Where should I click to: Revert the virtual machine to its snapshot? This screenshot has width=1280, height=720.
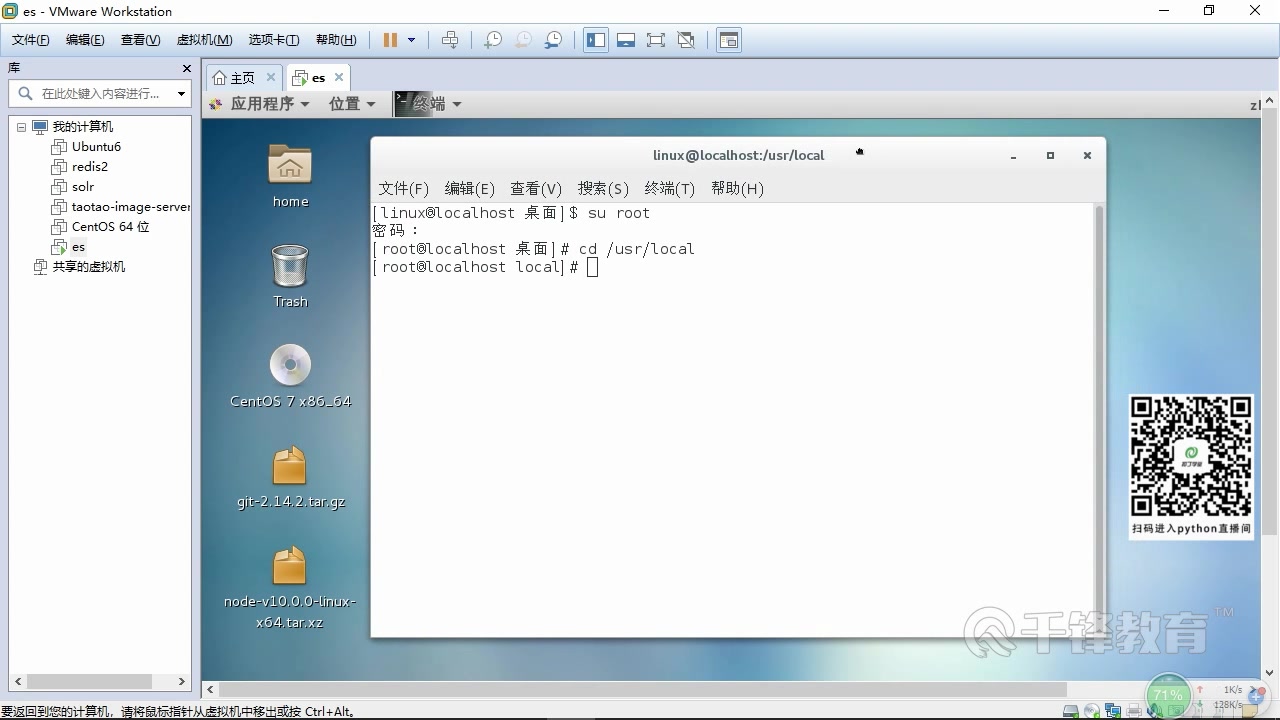click(x=523, y=40)
